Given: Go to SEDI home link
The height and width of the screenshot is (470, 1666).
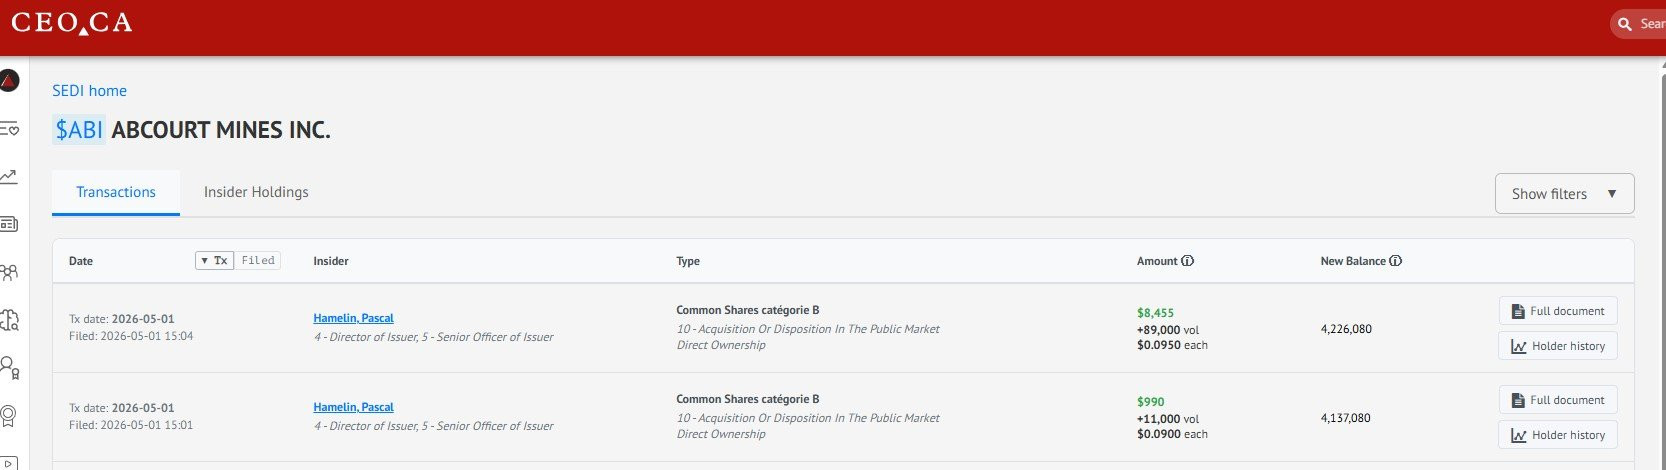Looking at the screenshot, I should pos(90,91).
